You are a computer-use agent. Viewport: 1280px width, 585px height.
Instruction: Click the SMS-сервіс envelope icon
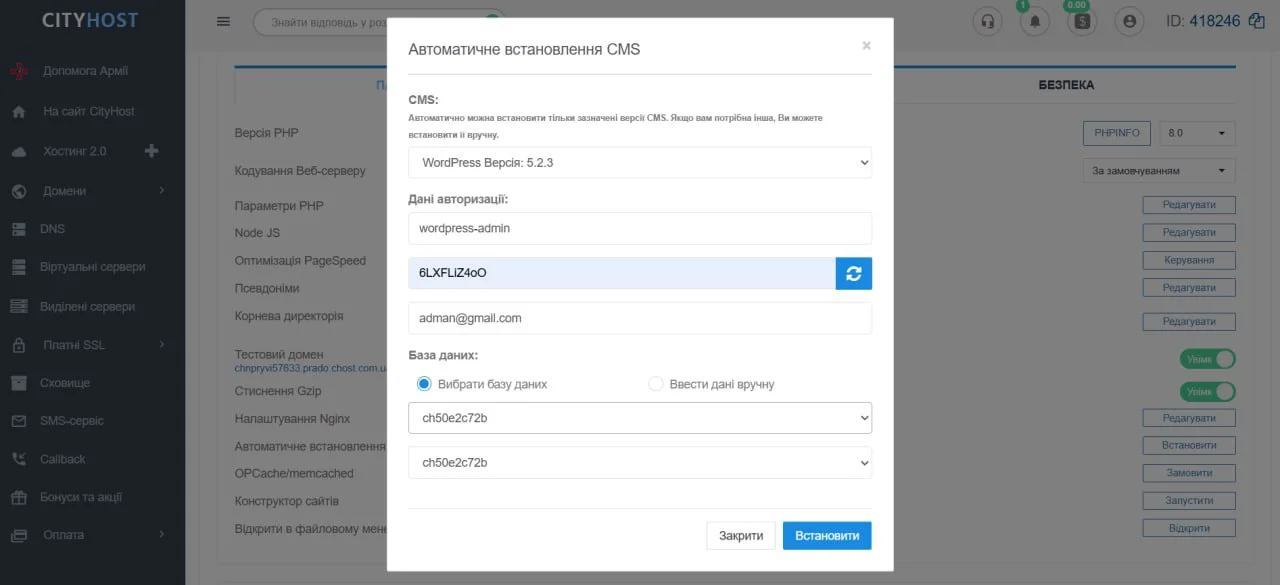(19, 421)
